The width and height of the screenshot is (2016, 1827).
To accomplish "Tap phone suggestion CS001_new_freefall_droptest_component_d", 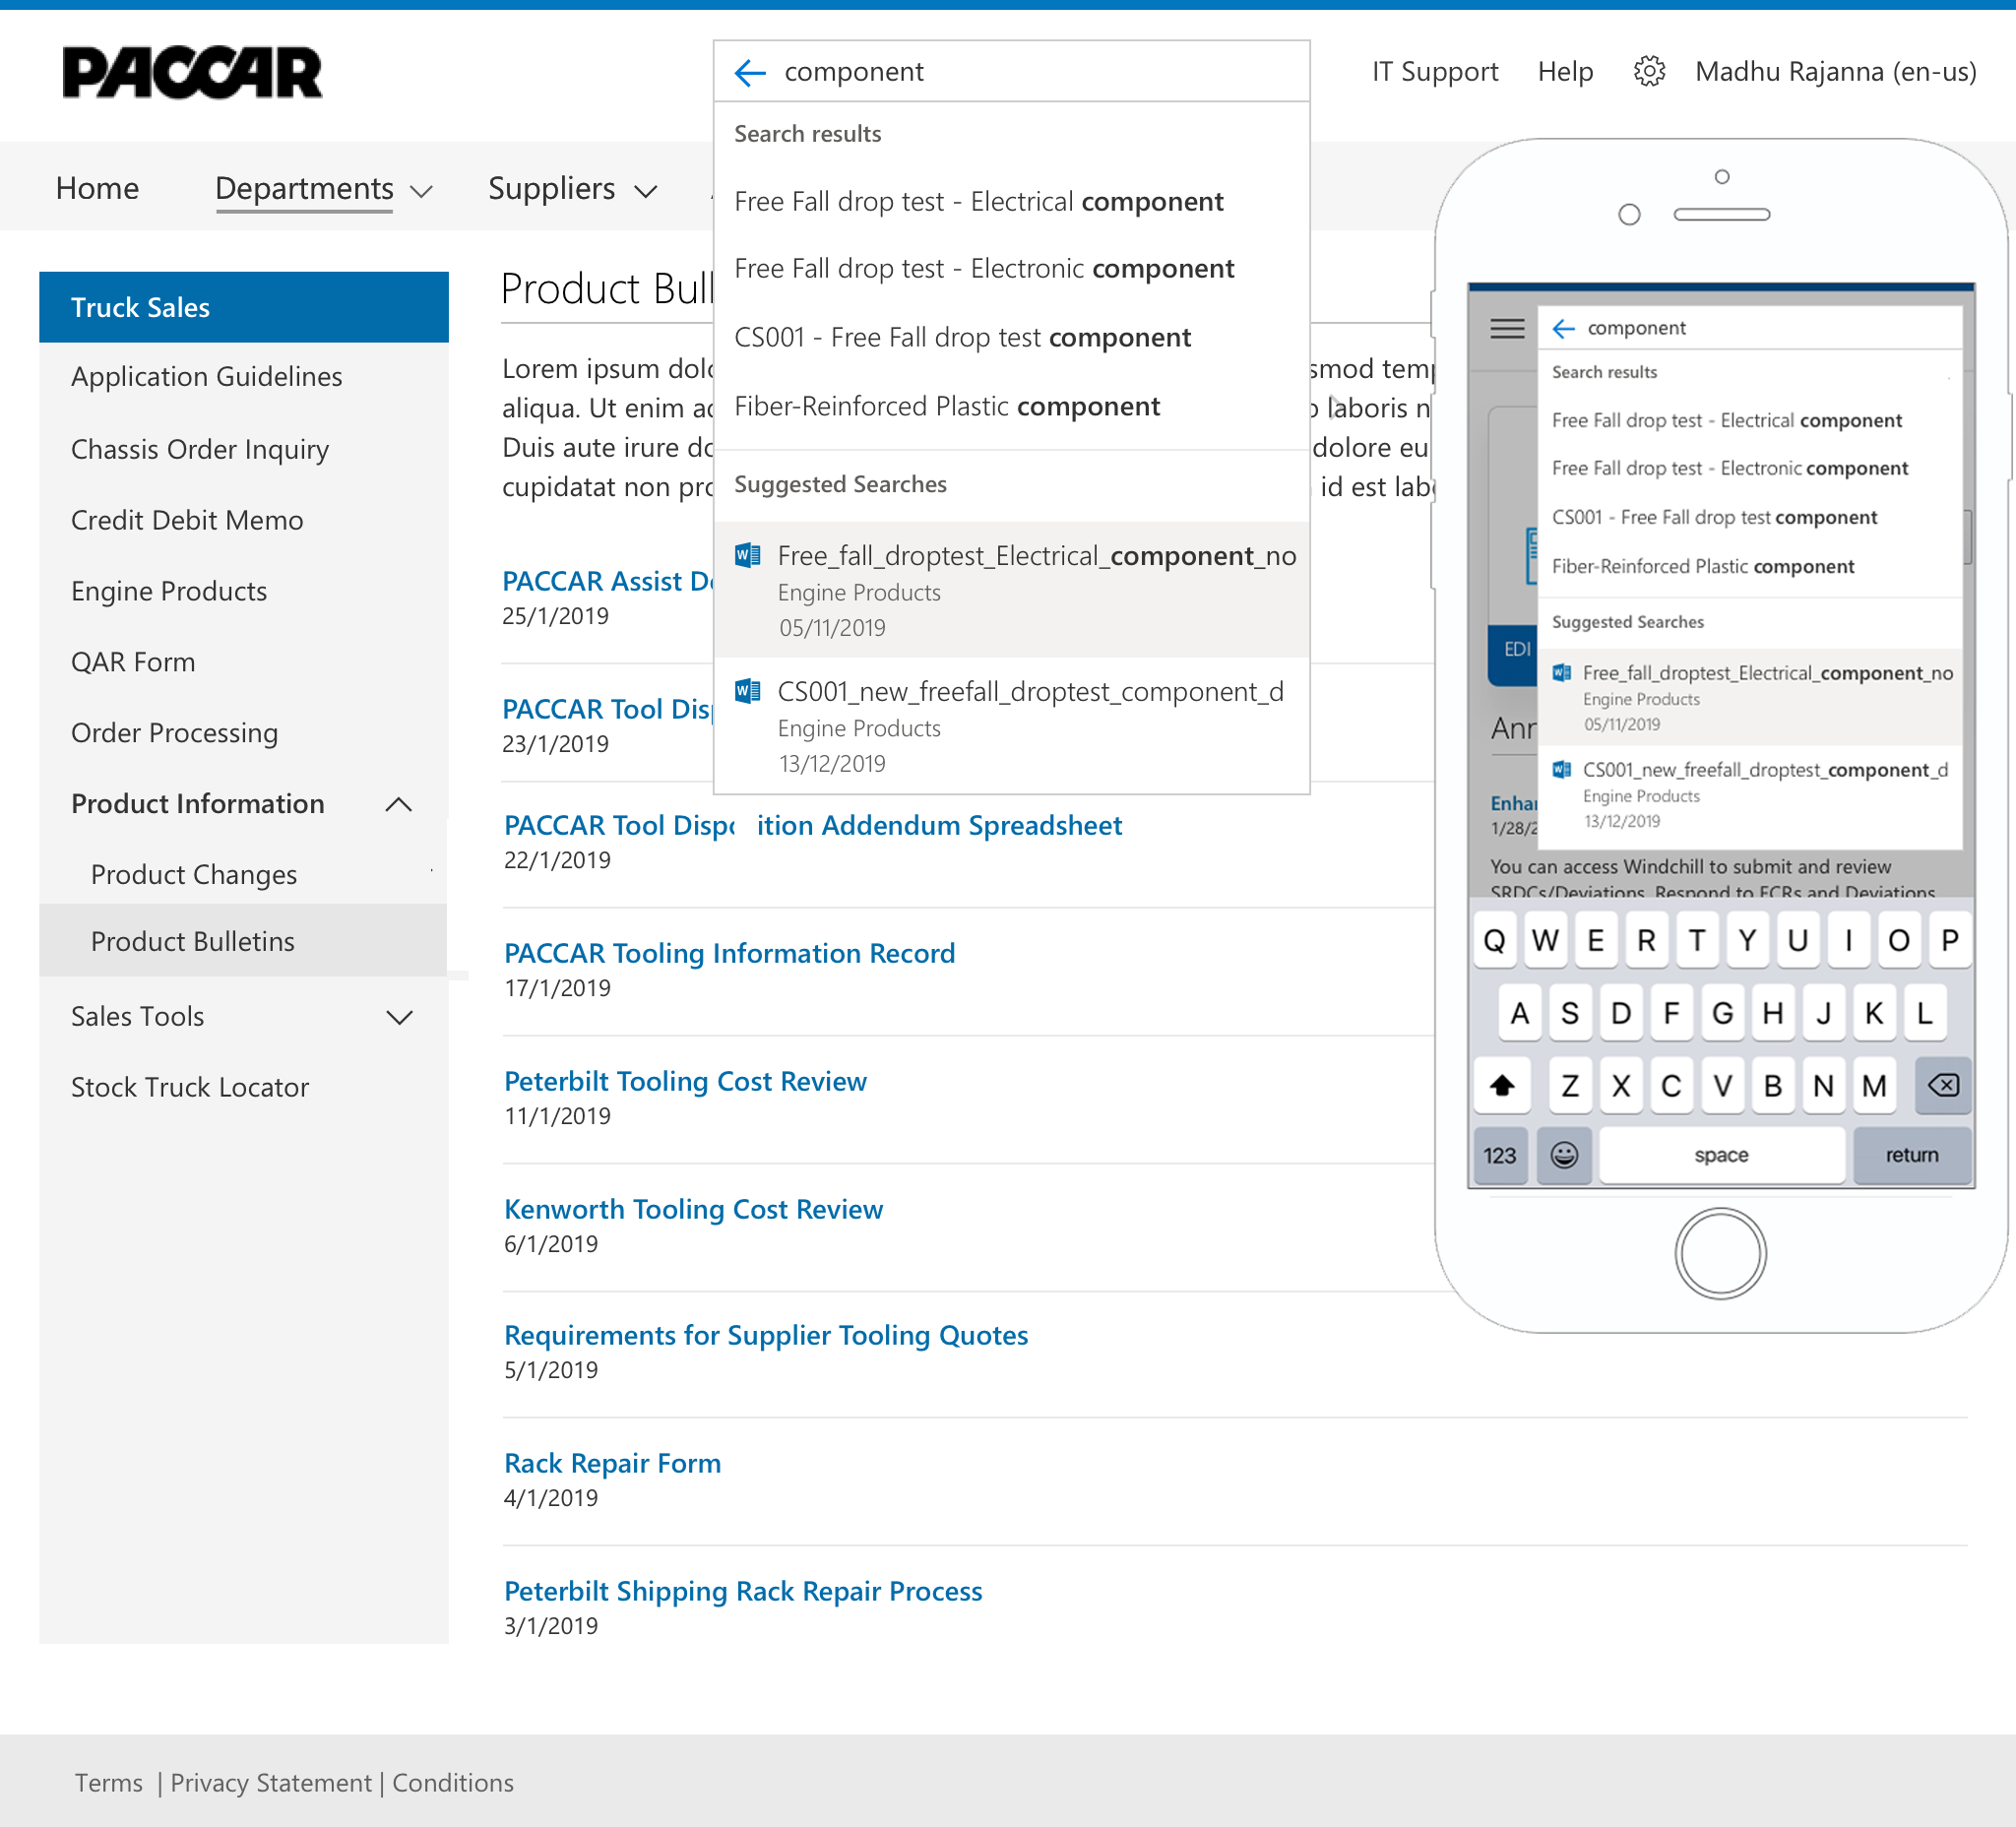I will tap(1750, 795).
